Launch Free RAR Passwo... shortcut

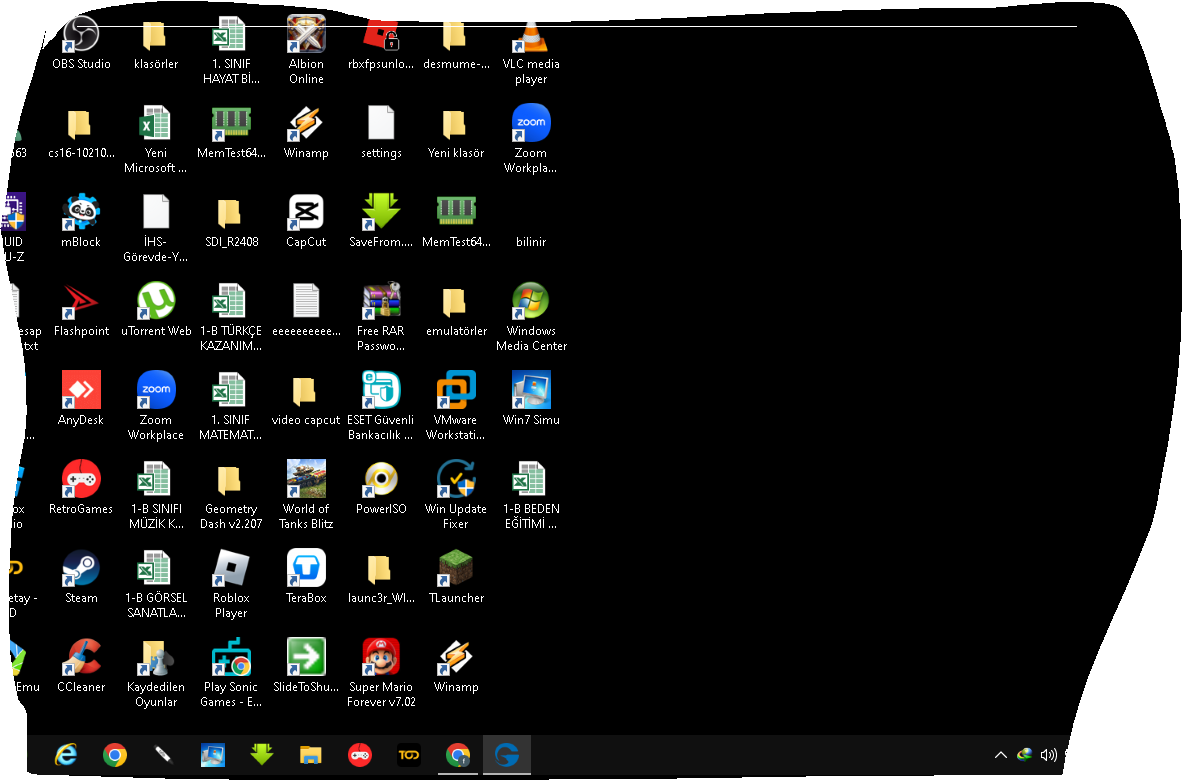[381, 317]
